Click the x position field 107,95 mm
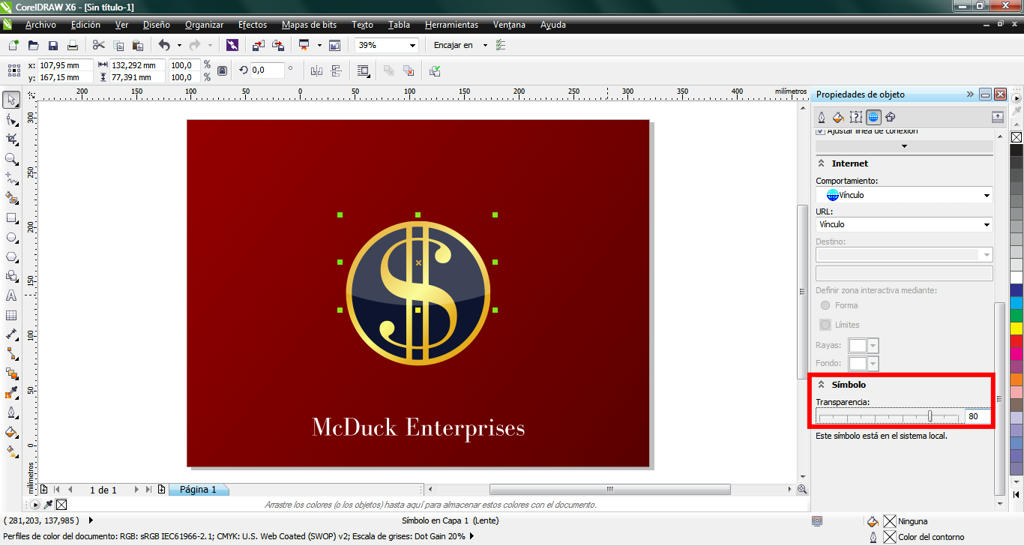Viewport: 1024px width, 546px height. click(64, 65)
